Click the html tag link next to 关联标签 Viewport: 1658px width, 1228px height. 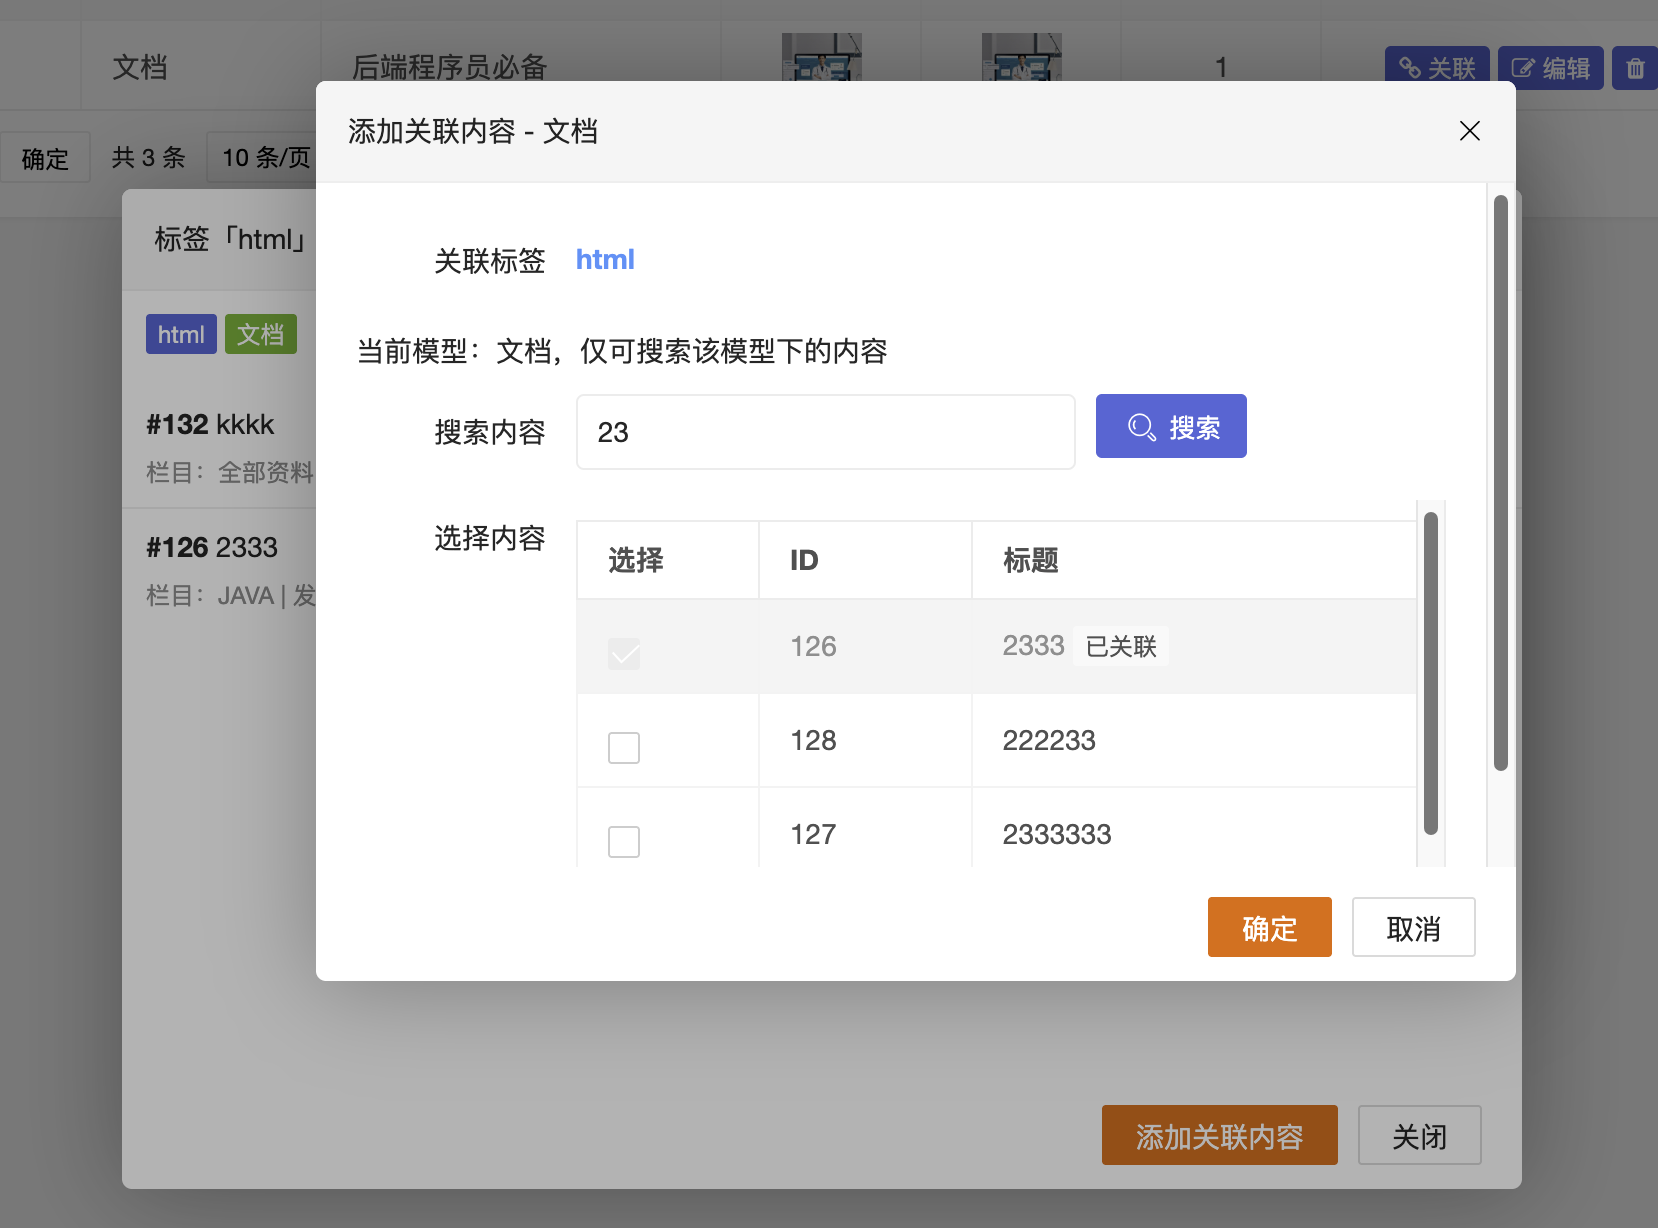click(605, 260)
